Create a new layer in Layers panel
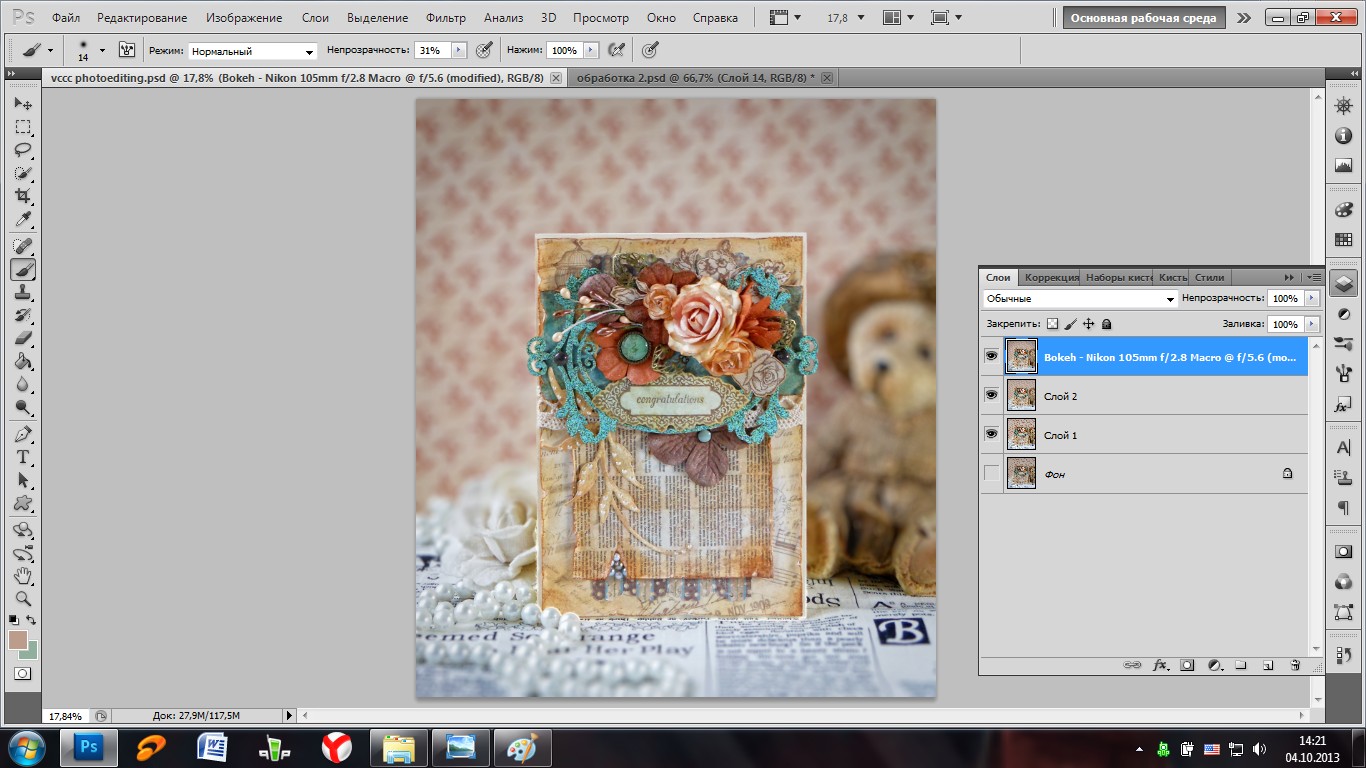1366x768 pixels. pyautogui.click(x=1267, y=664)
